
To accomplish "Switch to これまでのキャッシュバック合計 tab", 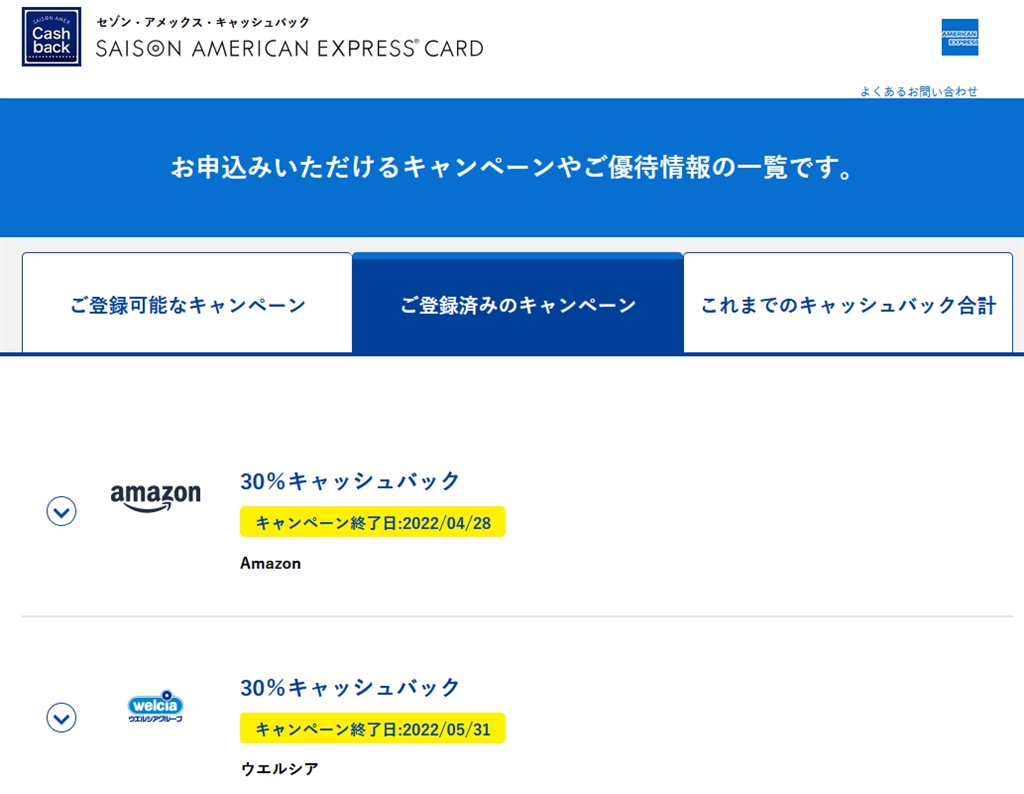I will click(848, 305).
